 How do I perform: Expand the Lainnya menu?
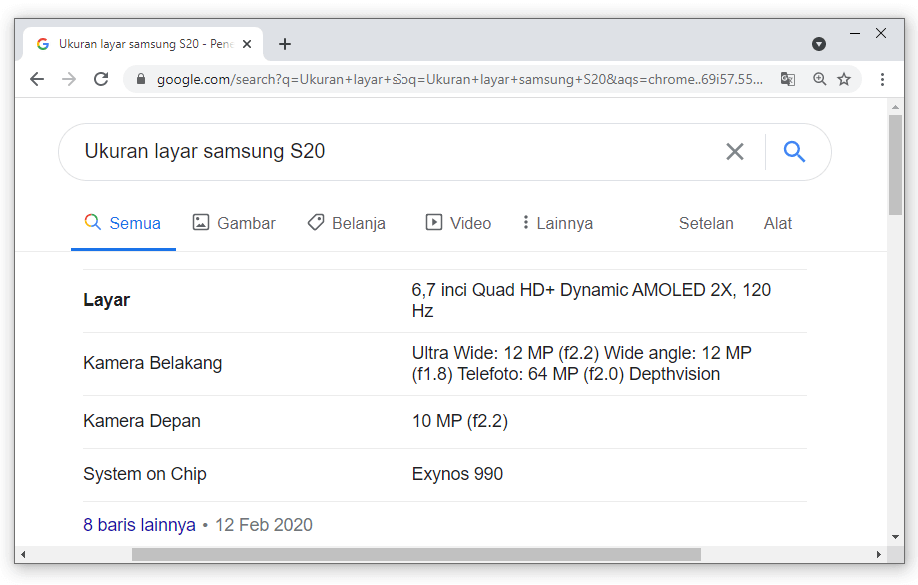557,223
